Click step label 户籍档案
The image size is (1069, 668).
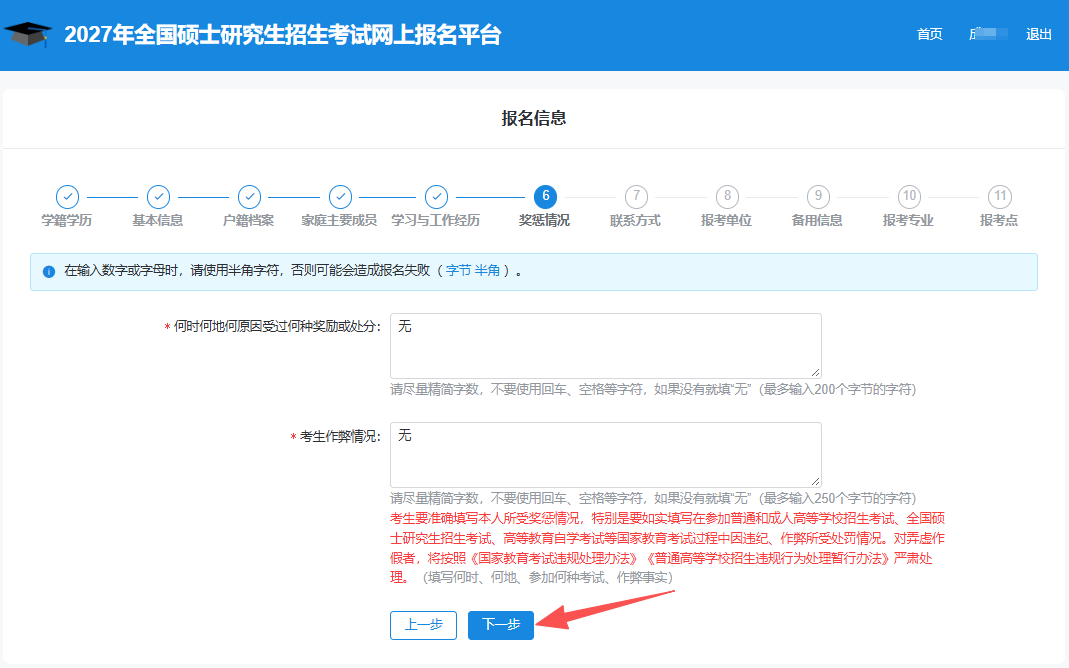coord(249,220)
